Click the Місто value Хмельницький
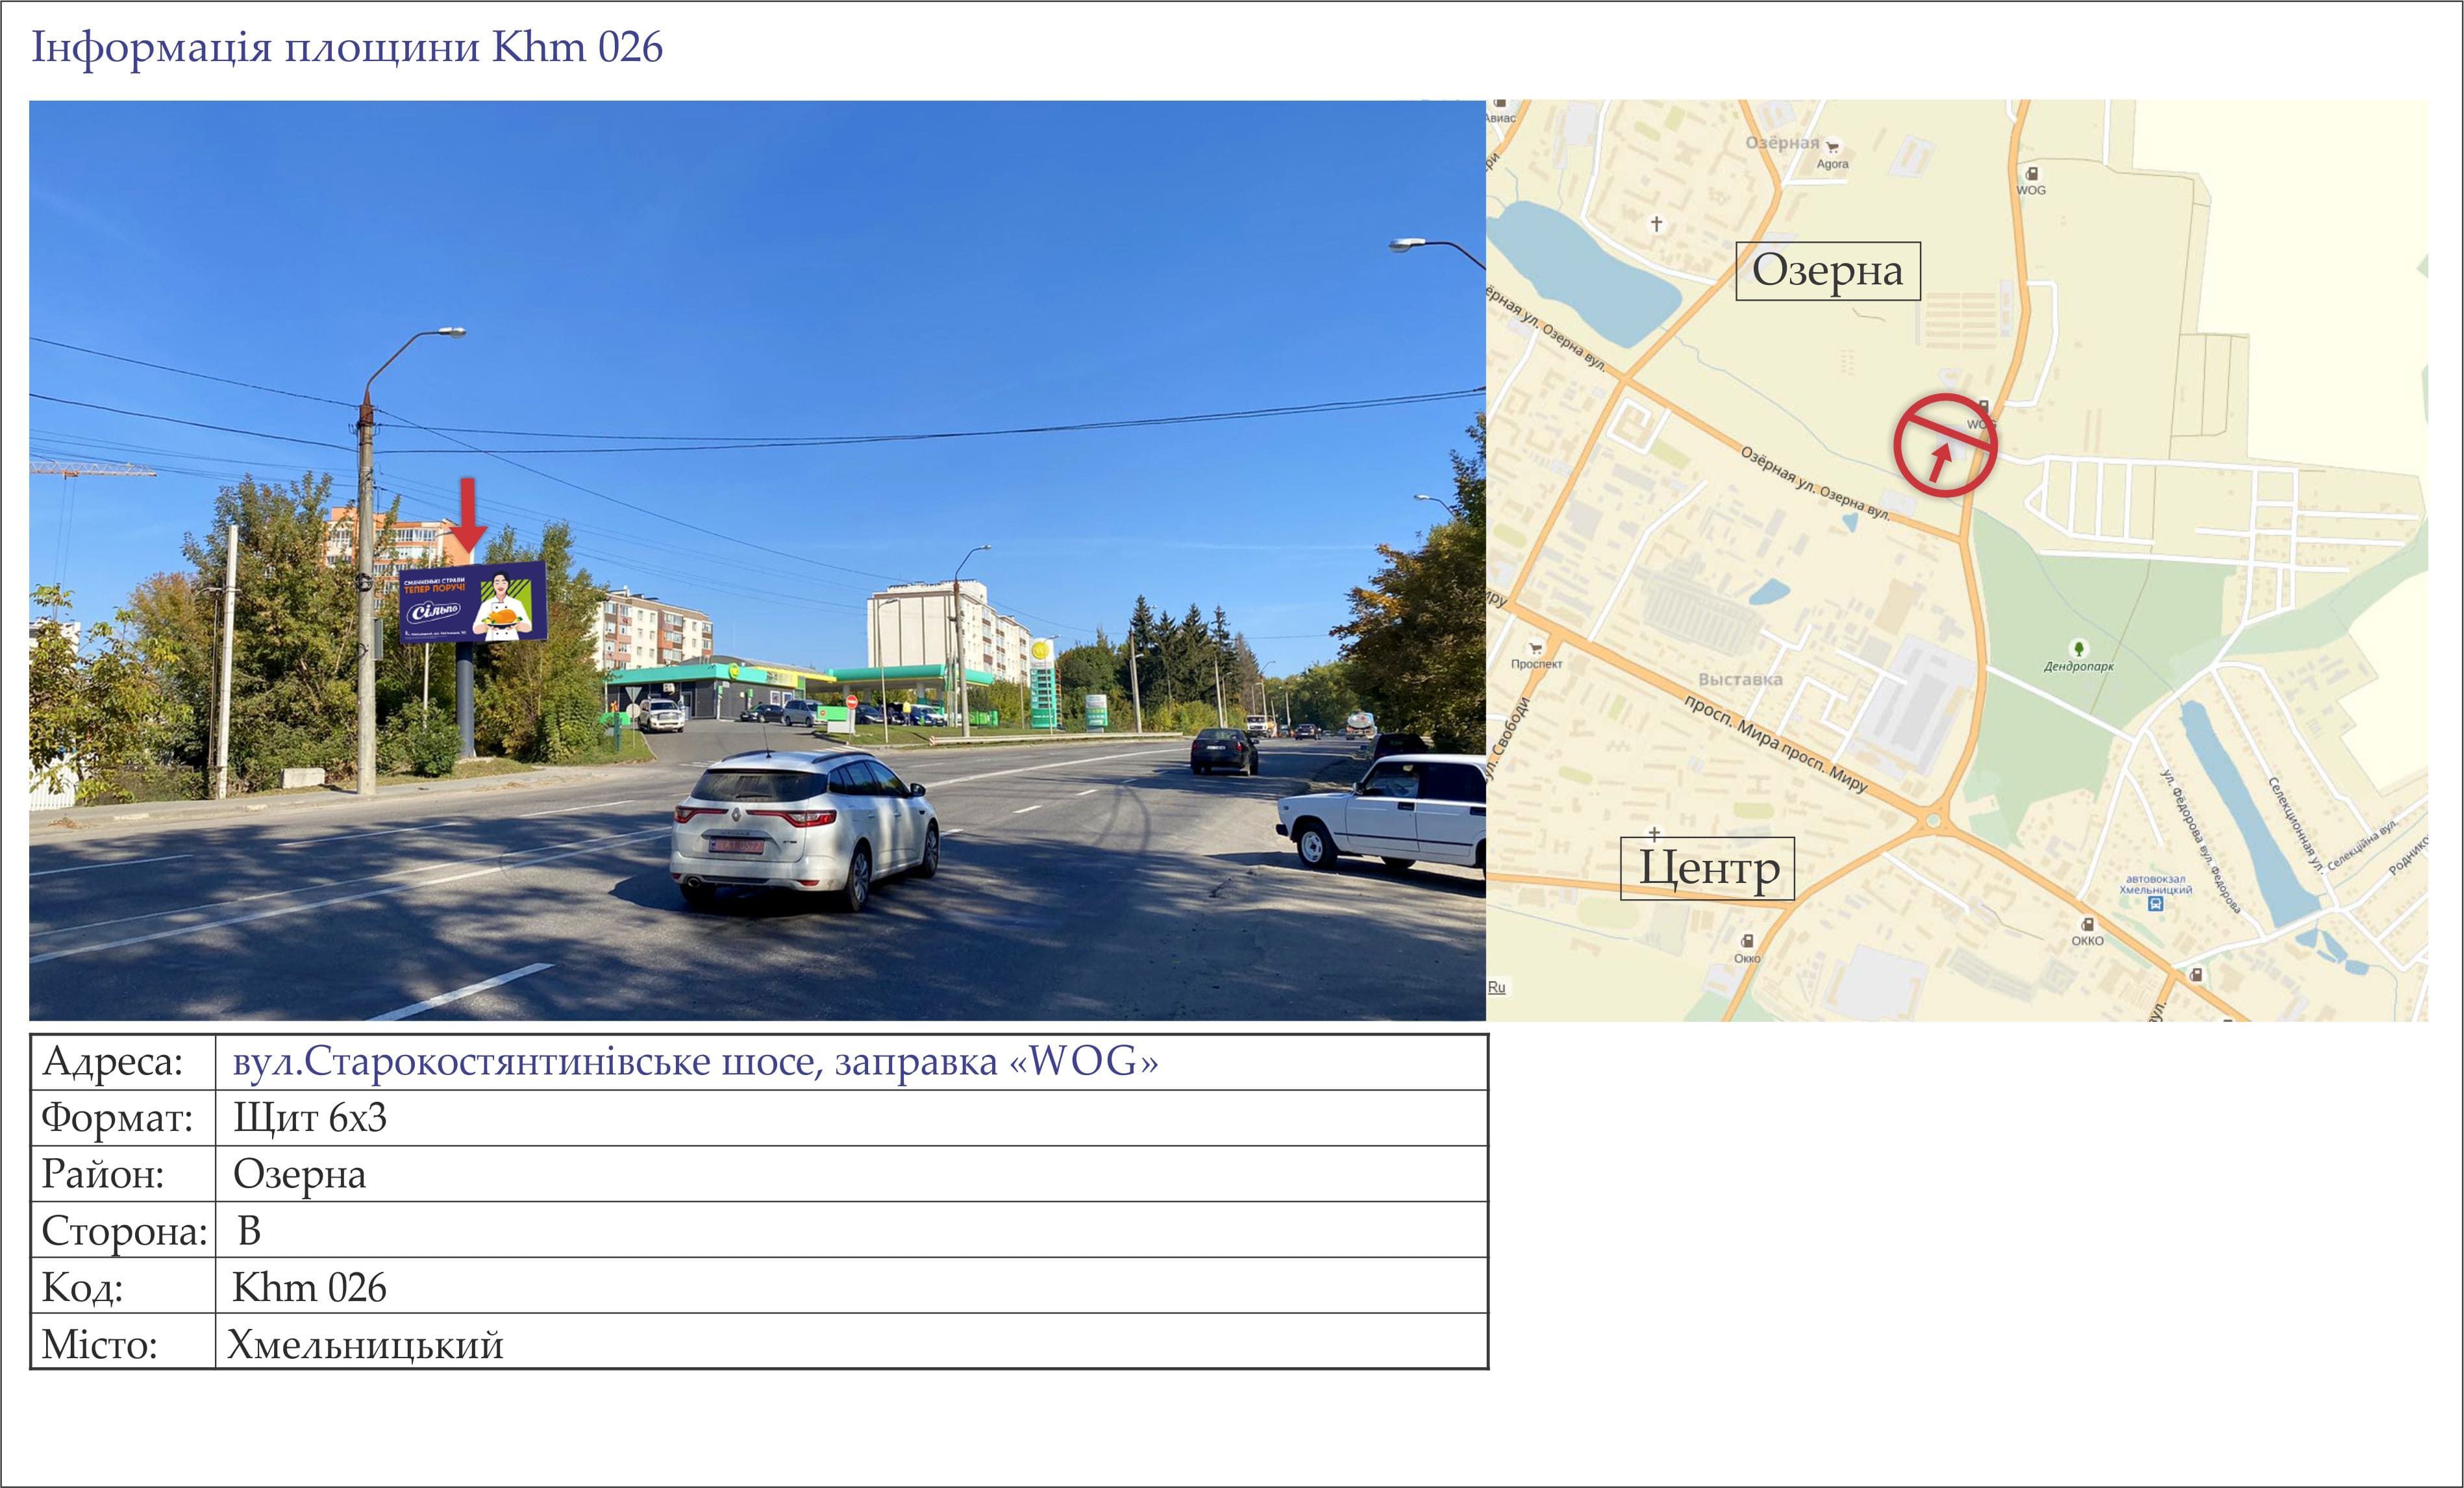This screenshot has height=1488, width=2464. point(366,1345)
